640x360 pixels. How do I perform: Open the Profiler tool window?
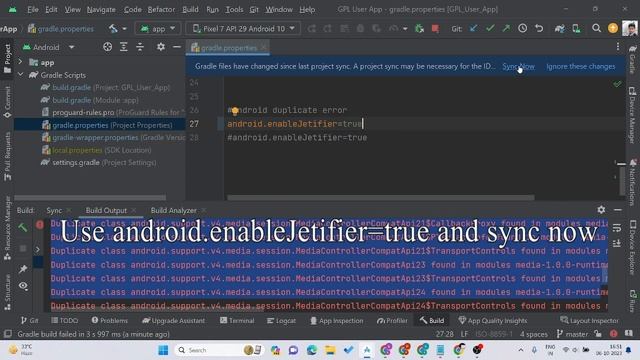pos(392,321)
